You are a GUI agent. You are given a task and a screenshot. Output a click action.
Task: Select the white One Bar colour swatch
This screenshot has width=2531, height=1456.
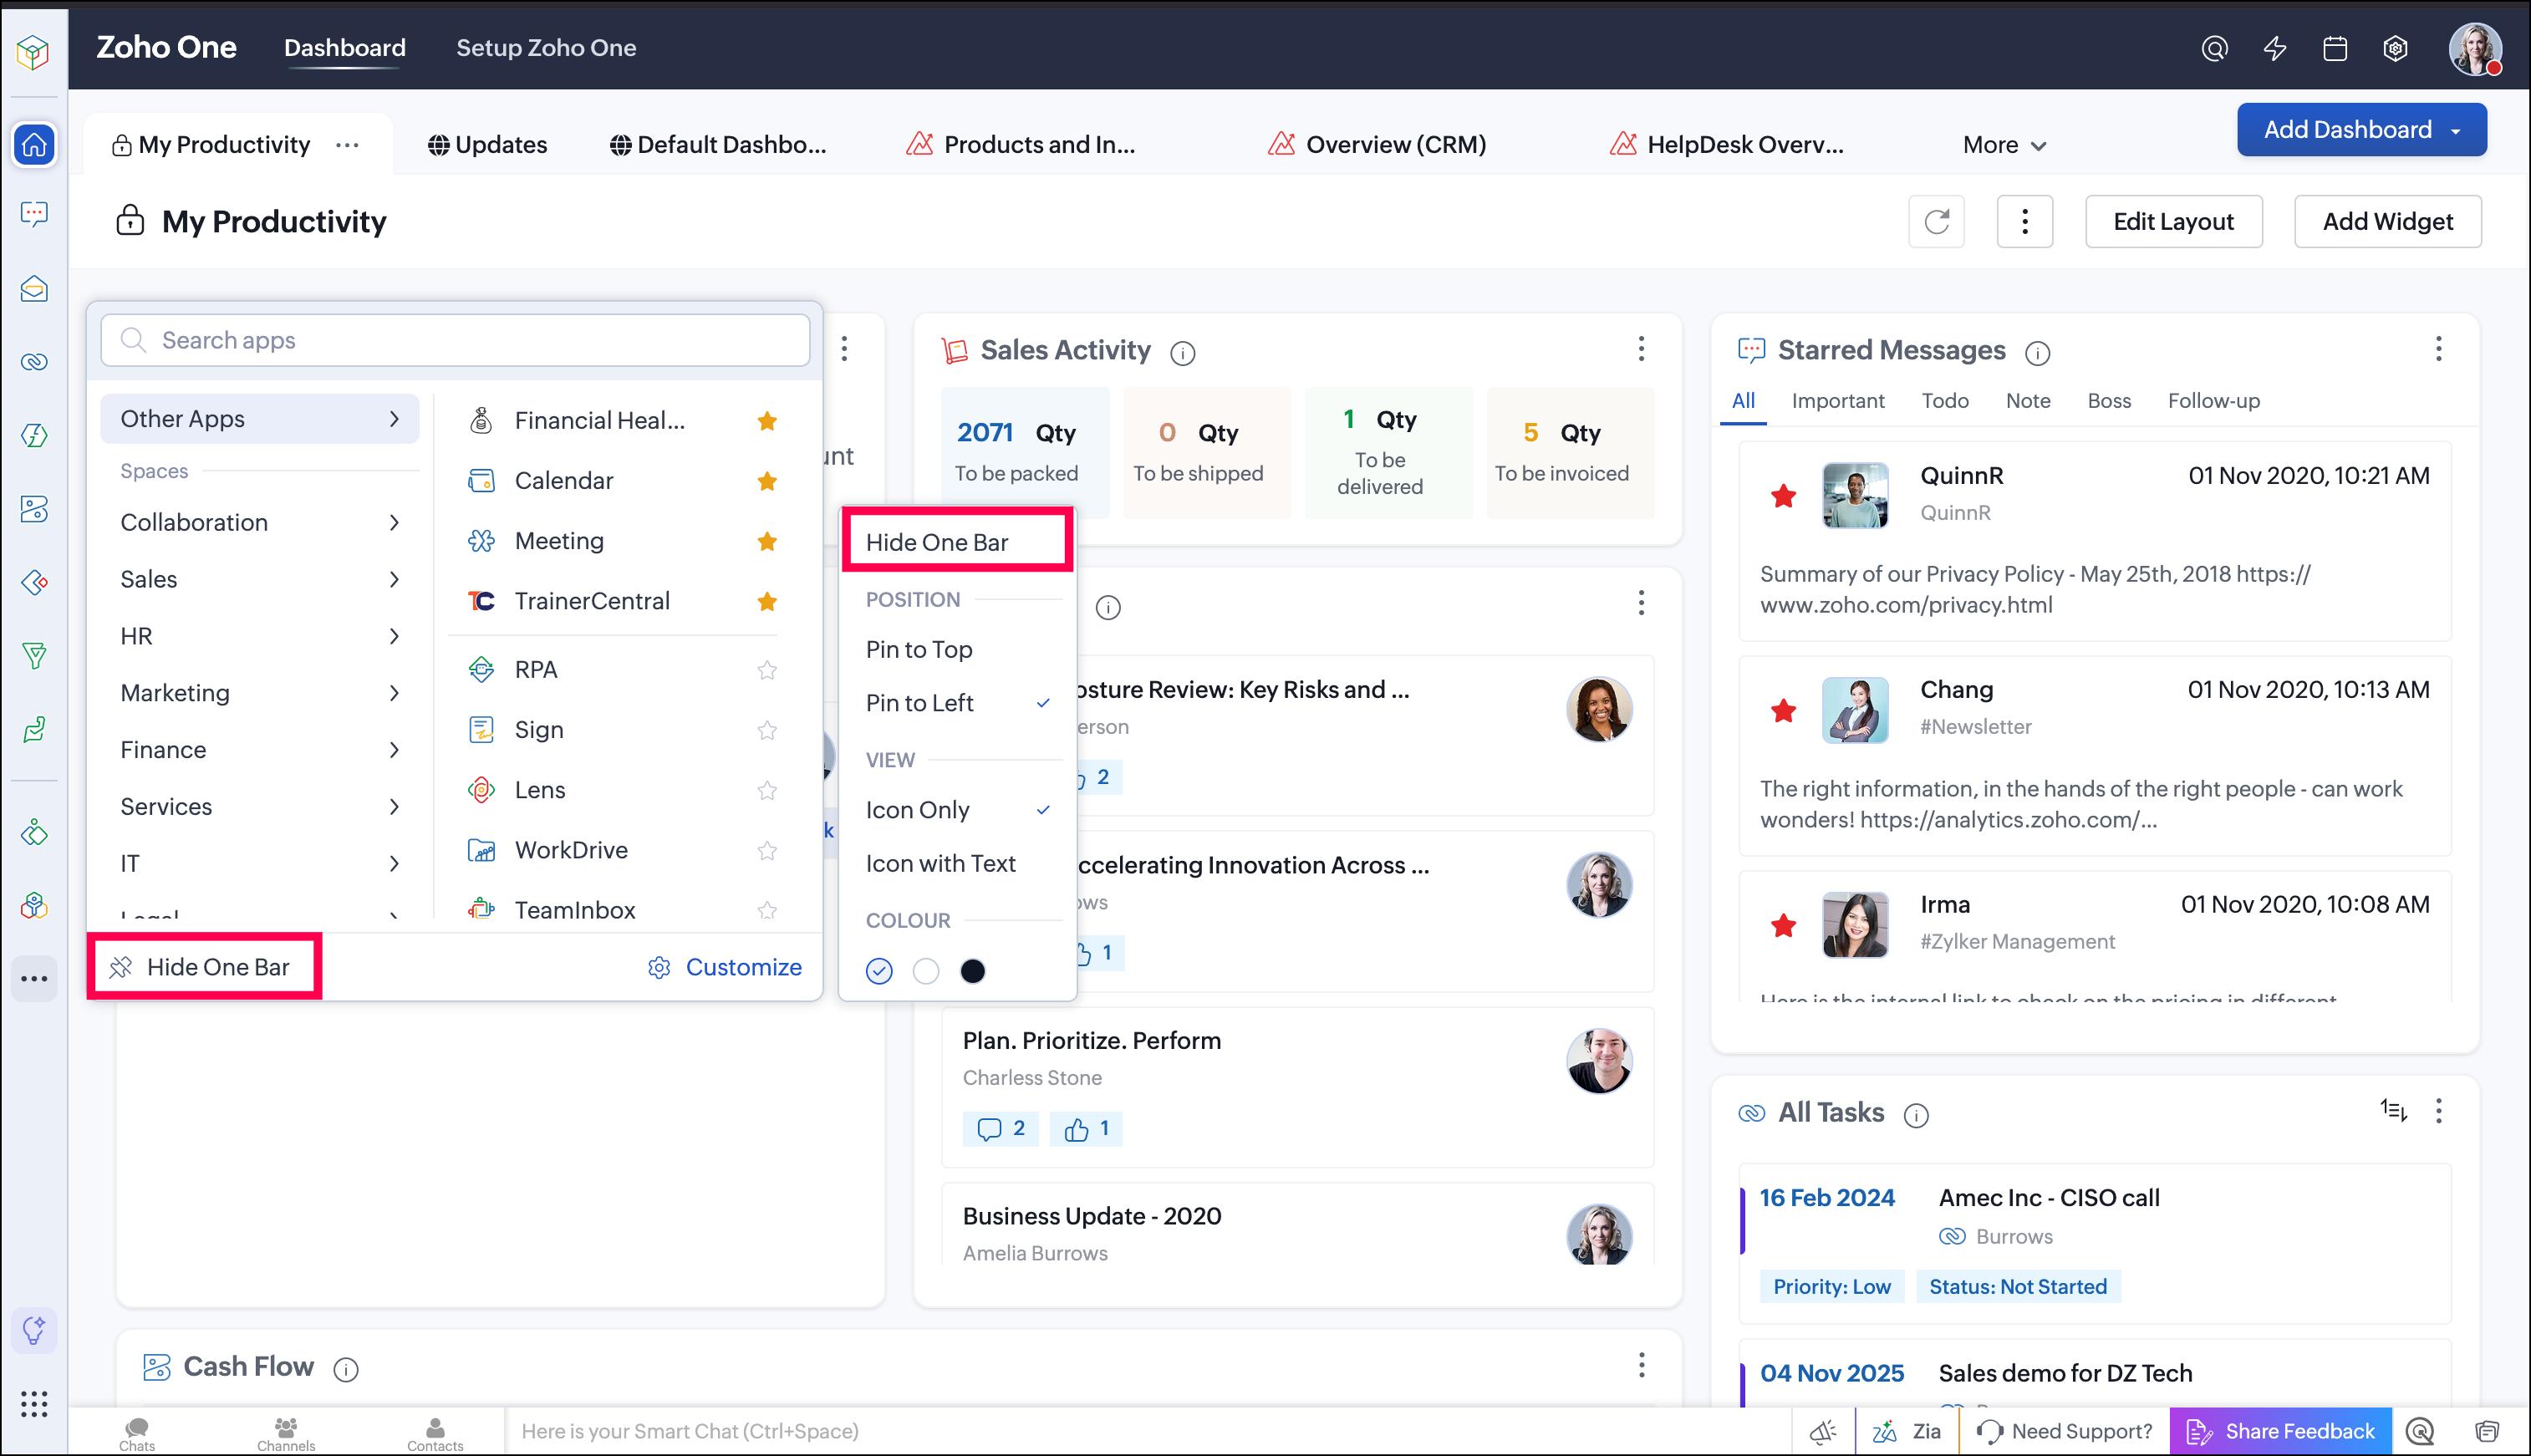[x=926, y=971]
